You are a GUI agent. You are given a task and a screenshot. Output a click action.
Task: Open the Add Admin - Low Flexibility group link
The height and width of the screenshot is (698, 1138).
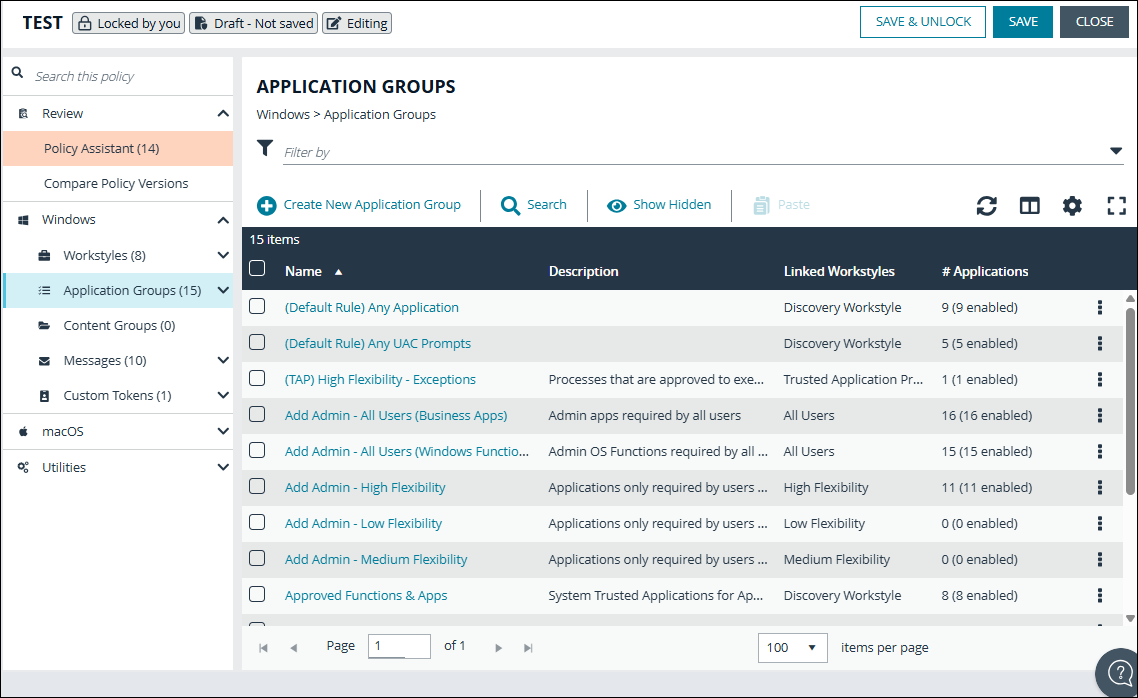point(363,523)
